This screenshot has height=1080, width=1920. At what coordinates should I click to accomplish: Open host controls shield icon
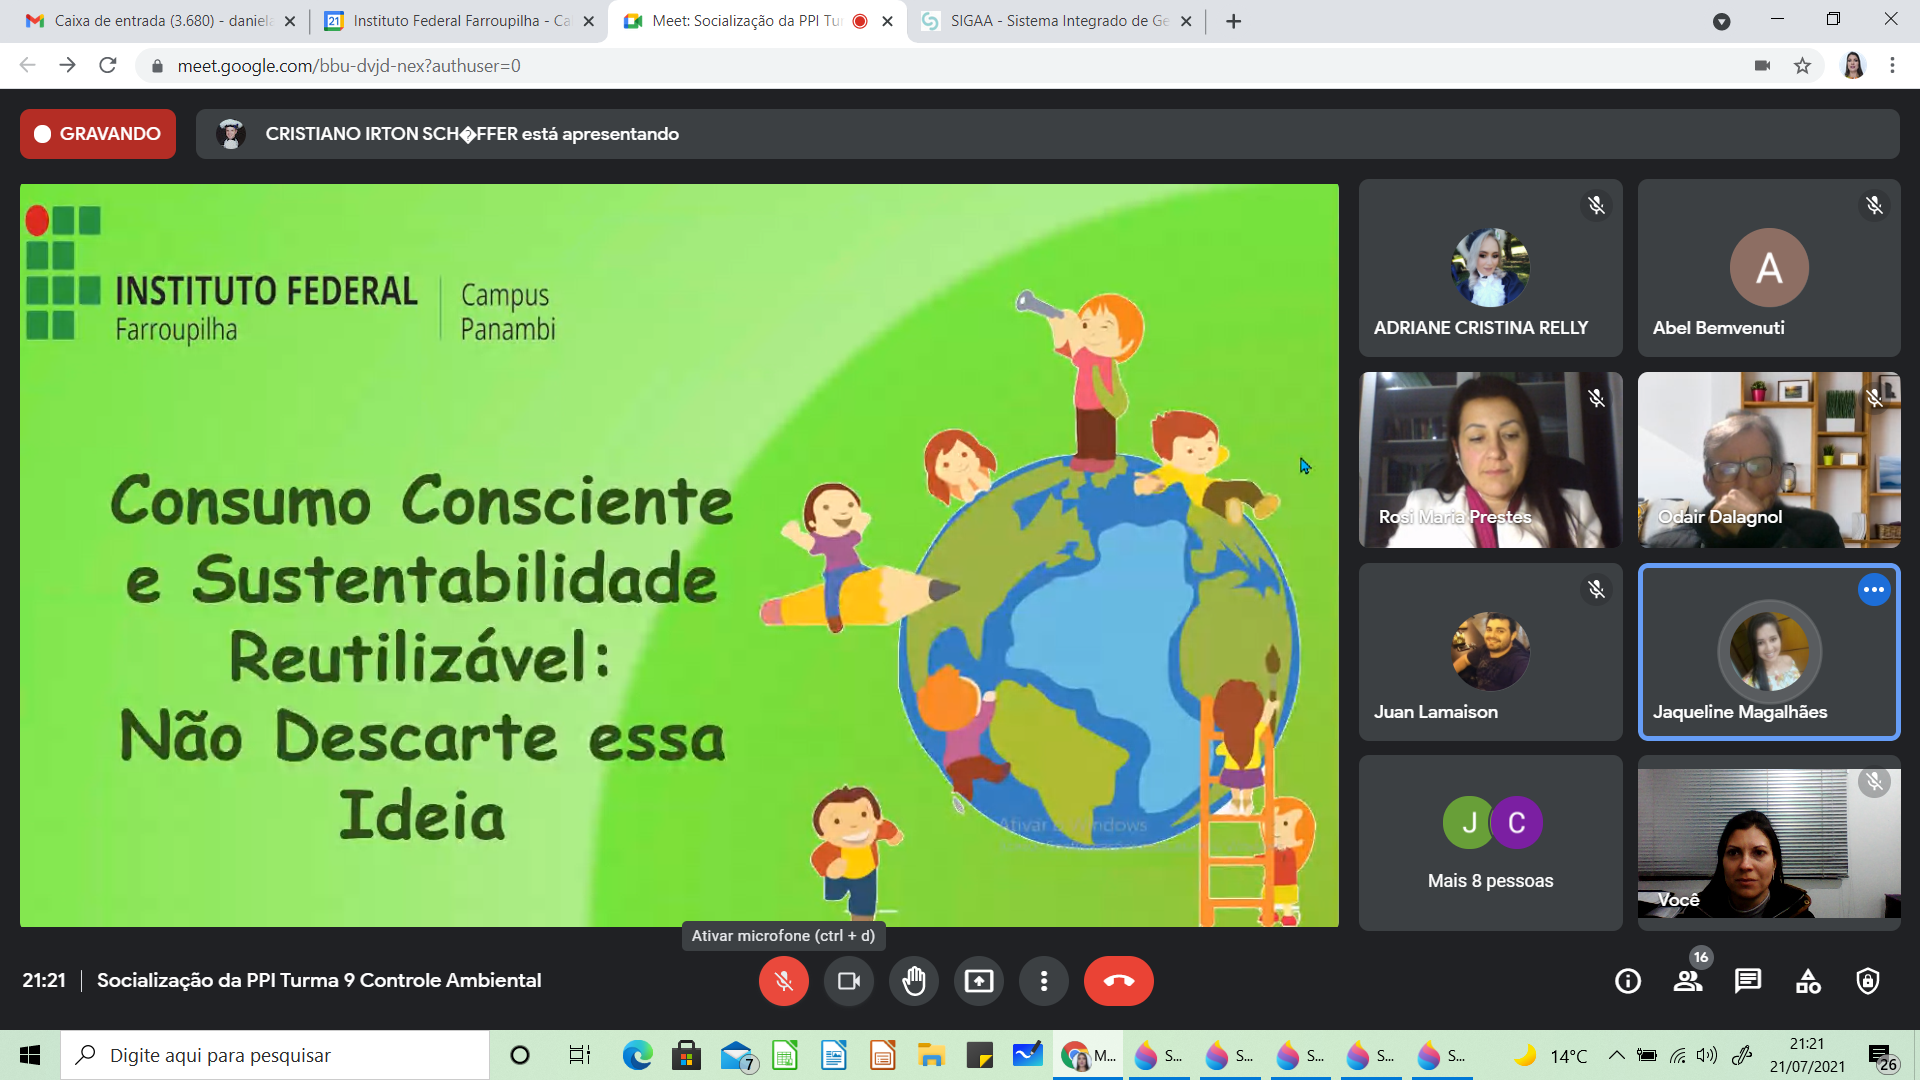1867,981
